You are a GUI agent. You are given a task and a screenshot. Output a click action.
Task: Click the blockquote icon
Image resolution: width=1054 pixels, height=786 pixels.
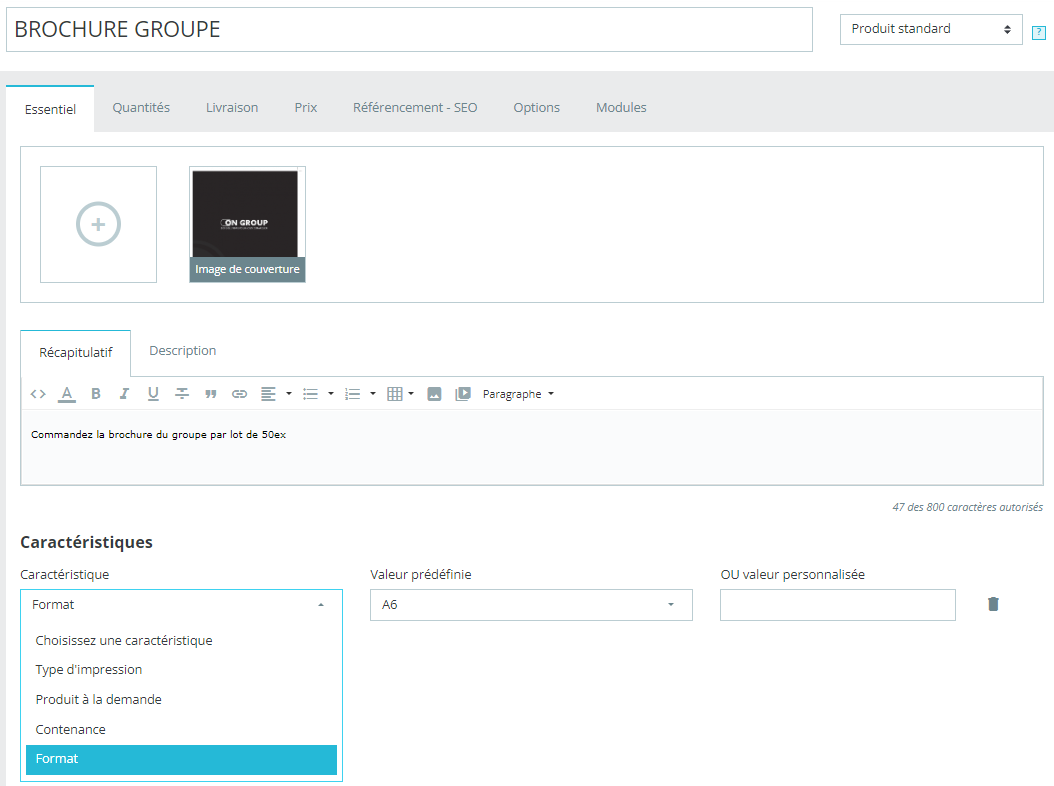(211, 394)
